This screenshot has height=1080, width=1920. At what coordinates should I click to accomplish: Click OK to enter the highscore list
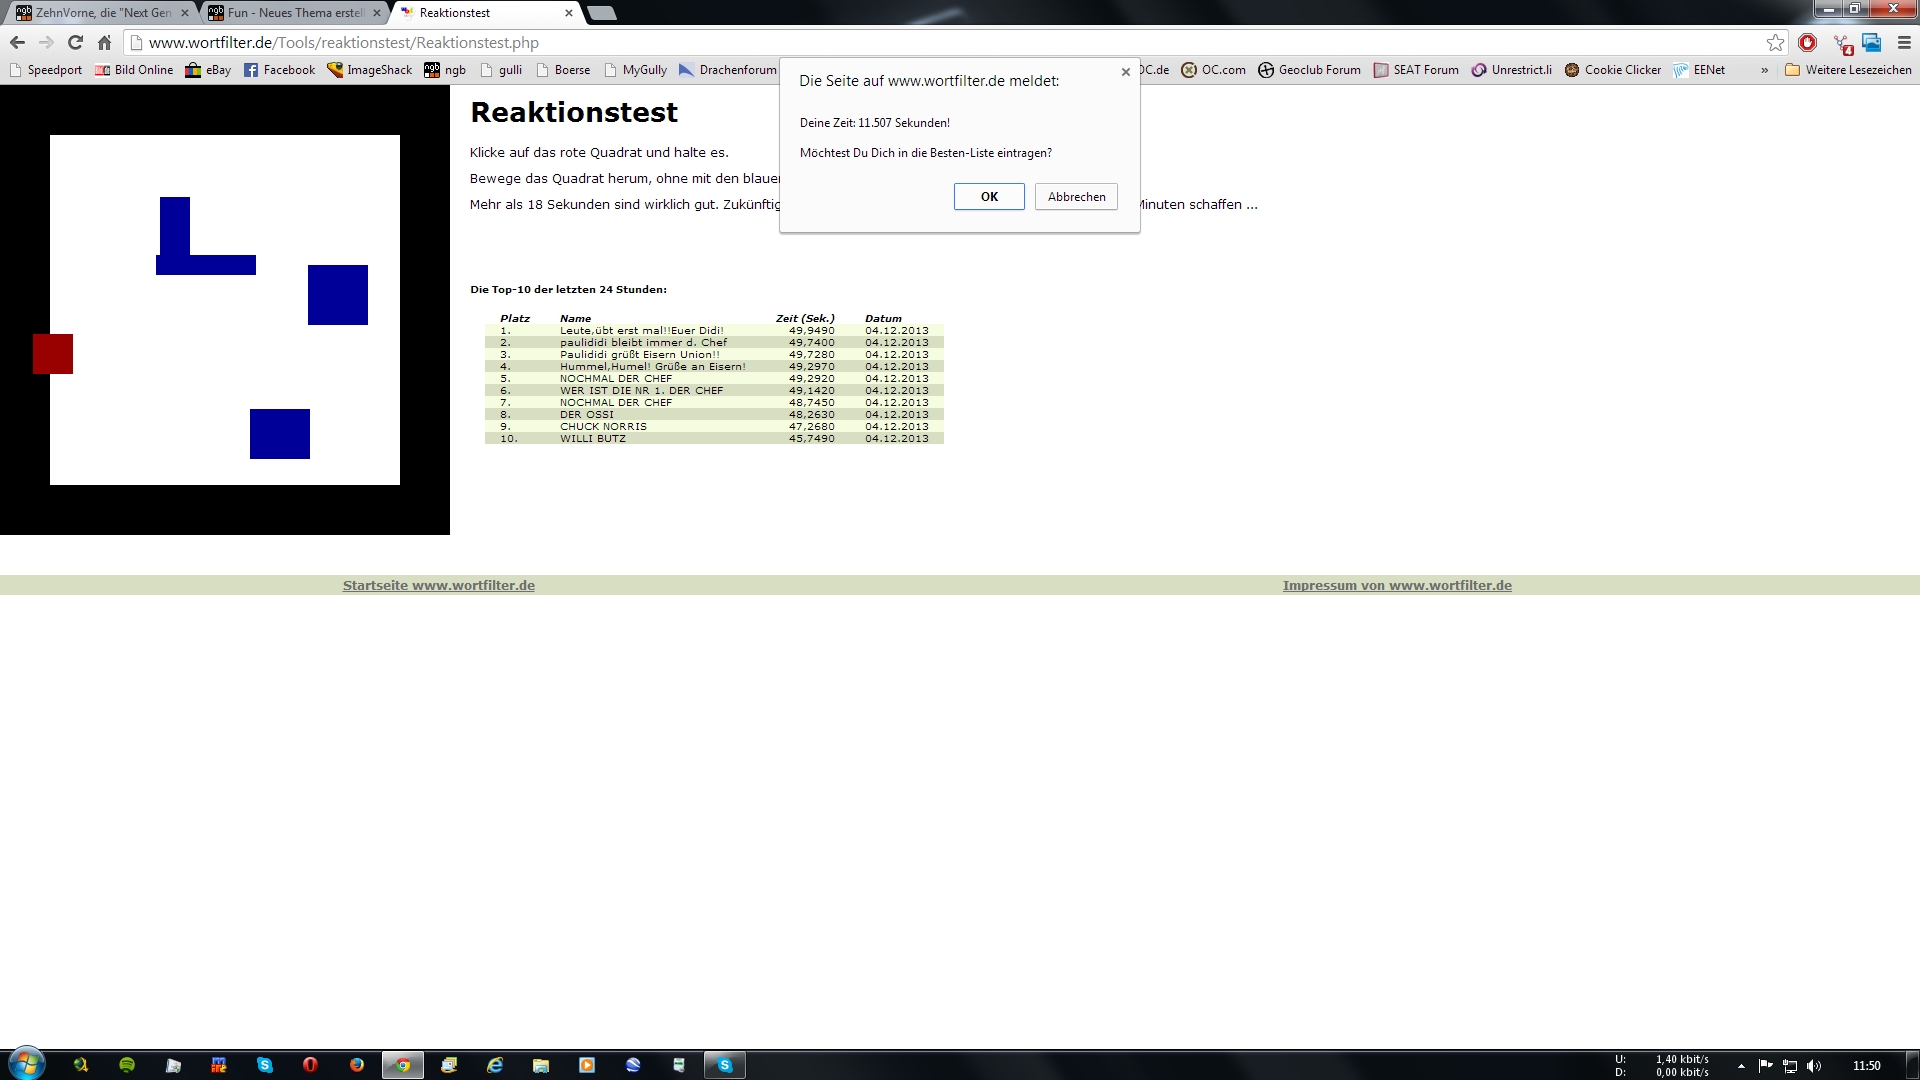988,197
